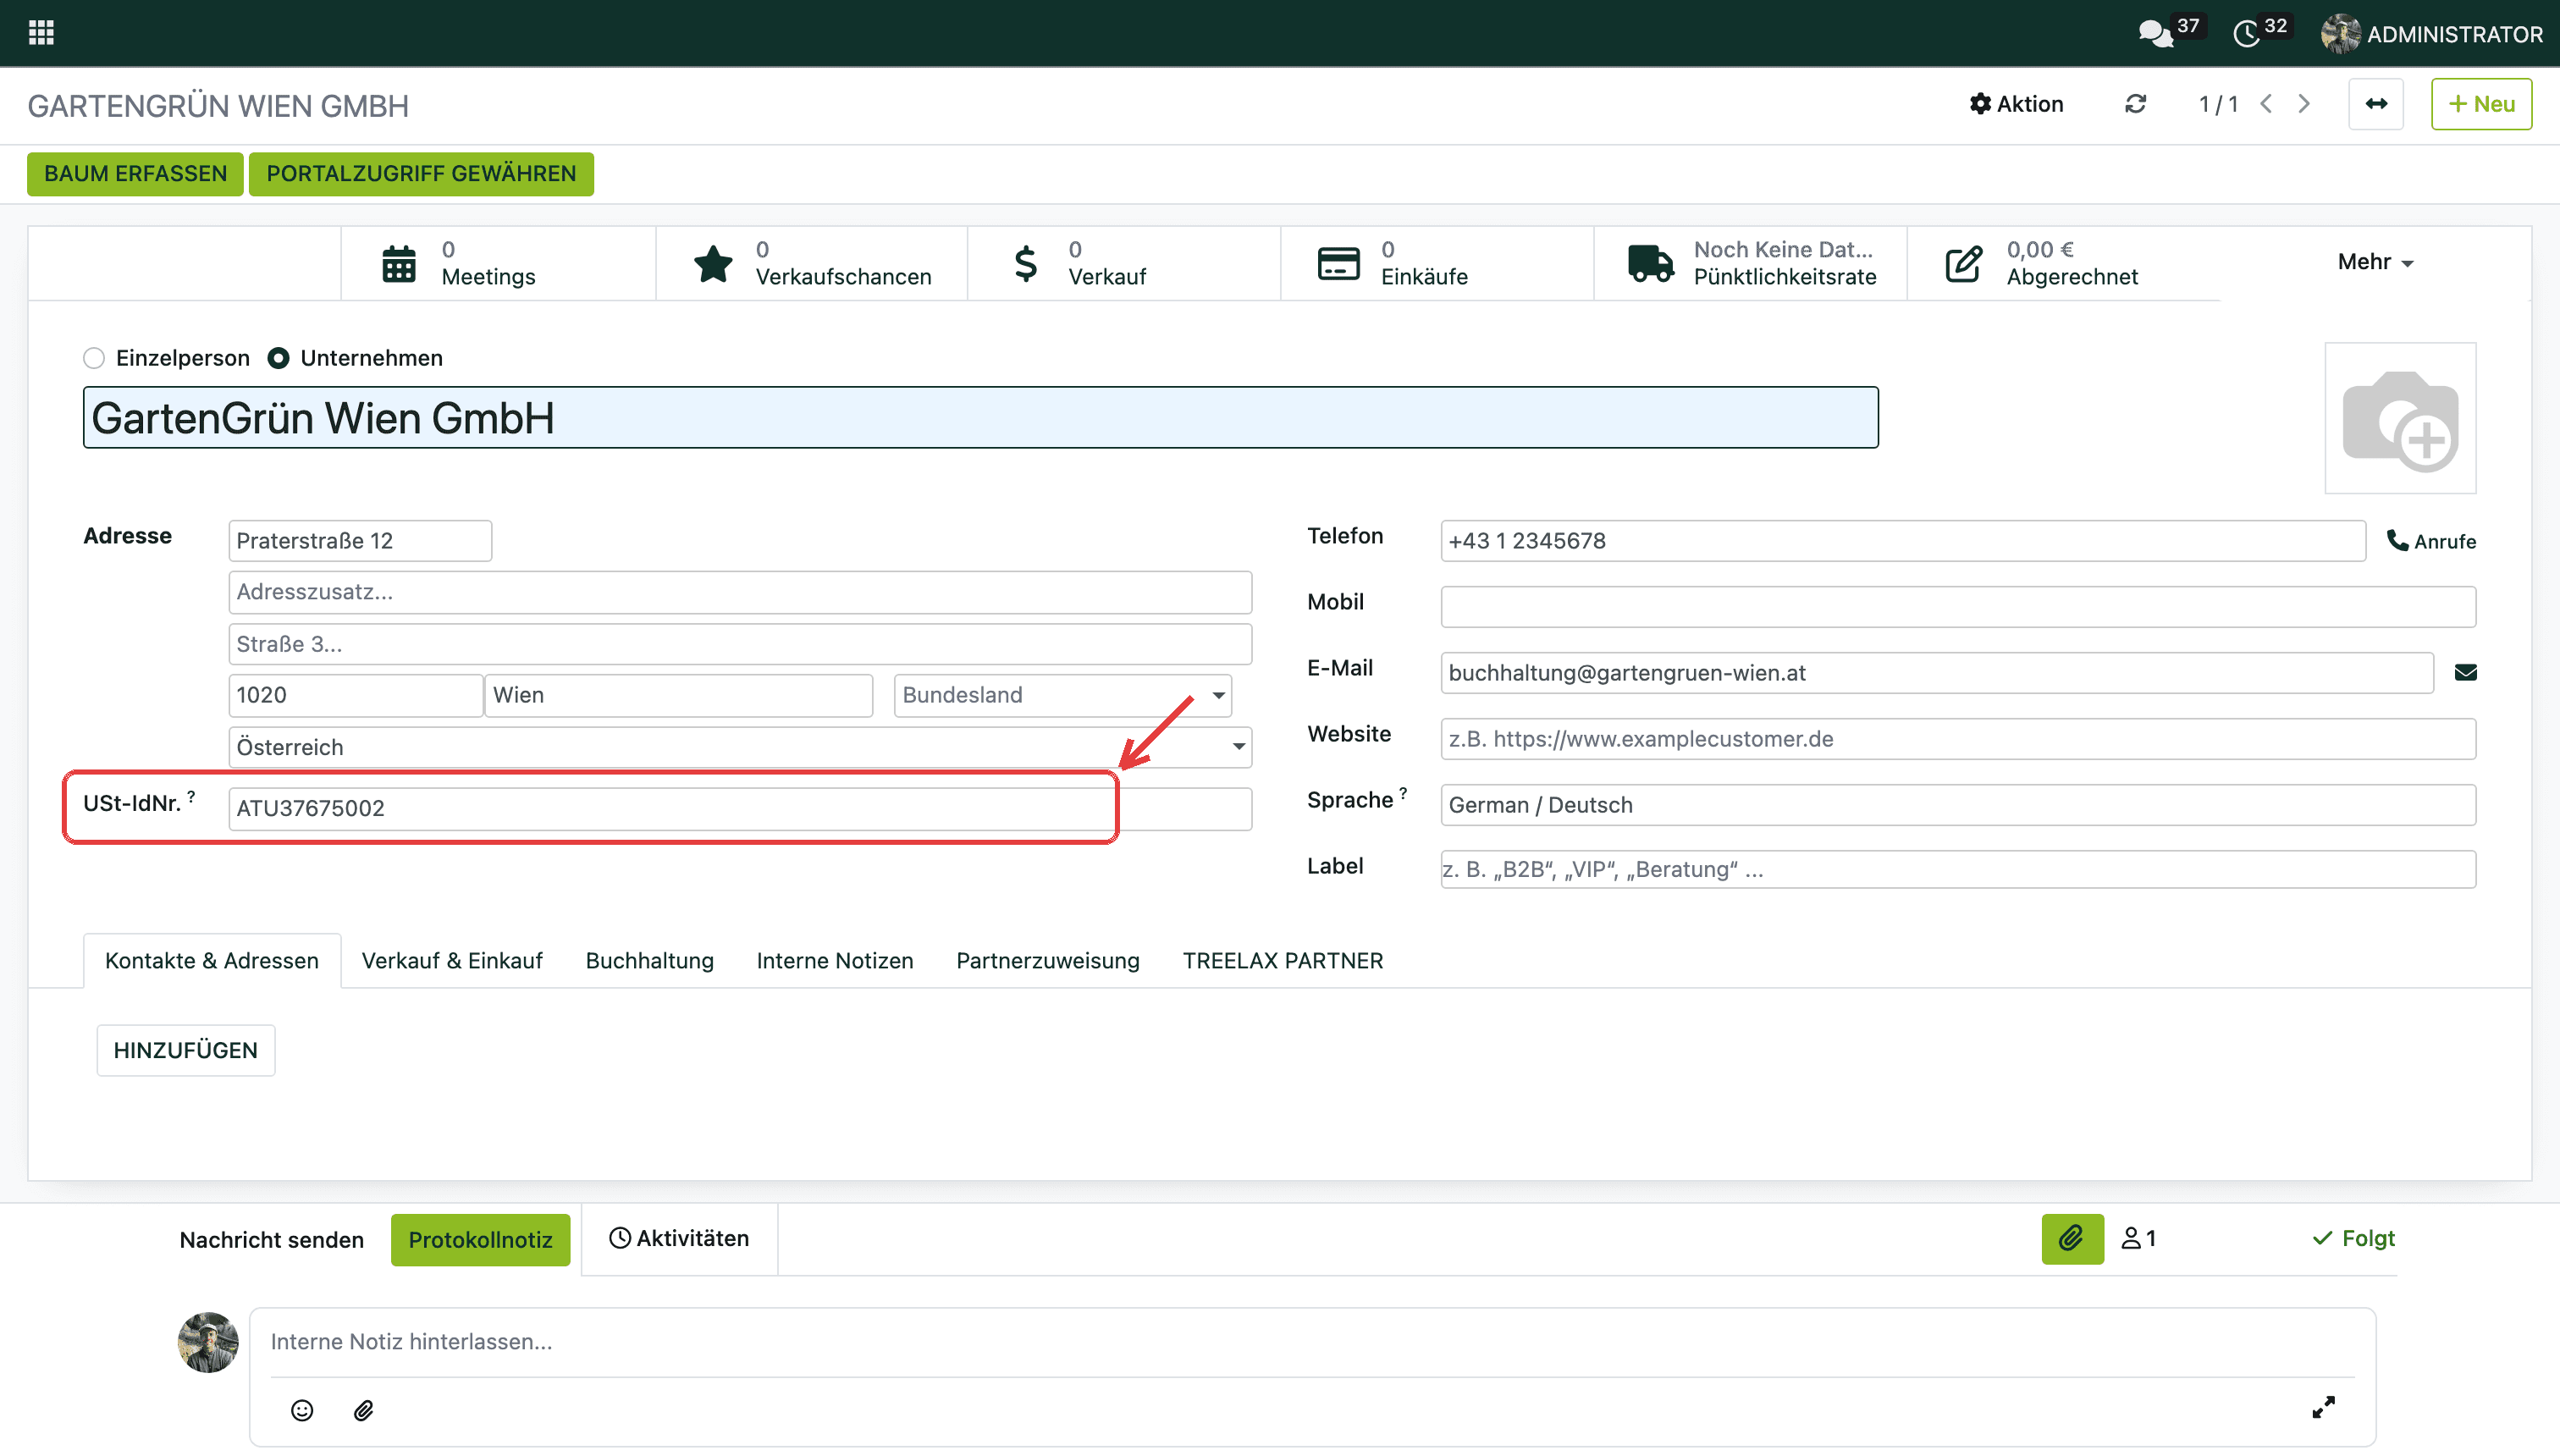The width and height of the screenshot is (2560, 1456).
Task: Click the refresh record icon
Action: tap(2135, 104)
